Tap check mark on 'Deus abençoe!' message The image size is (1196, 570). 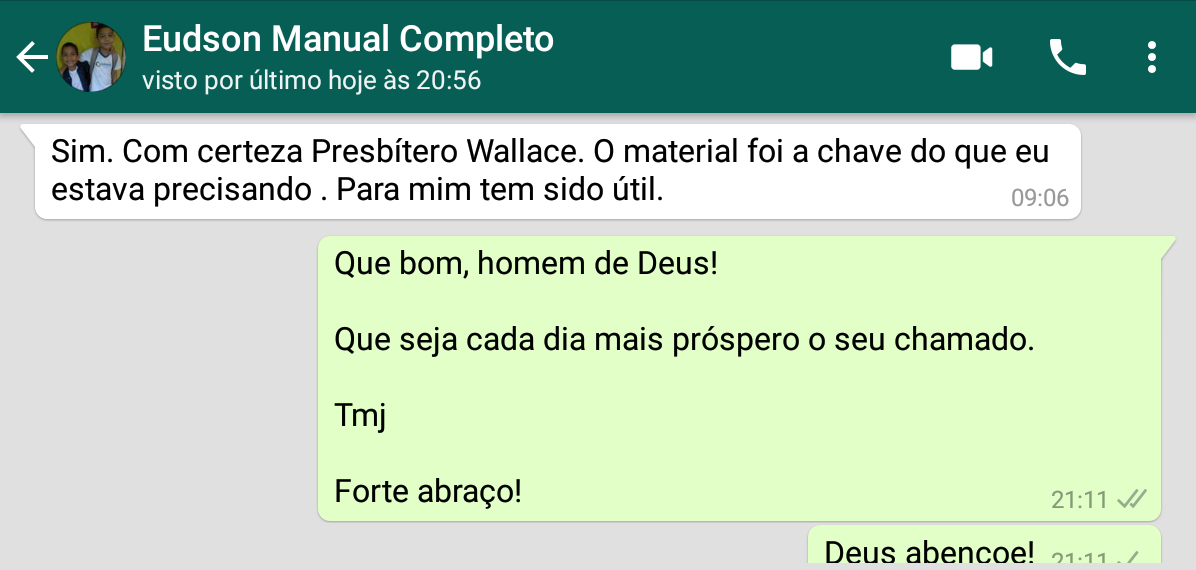(x=1132, y=559)
